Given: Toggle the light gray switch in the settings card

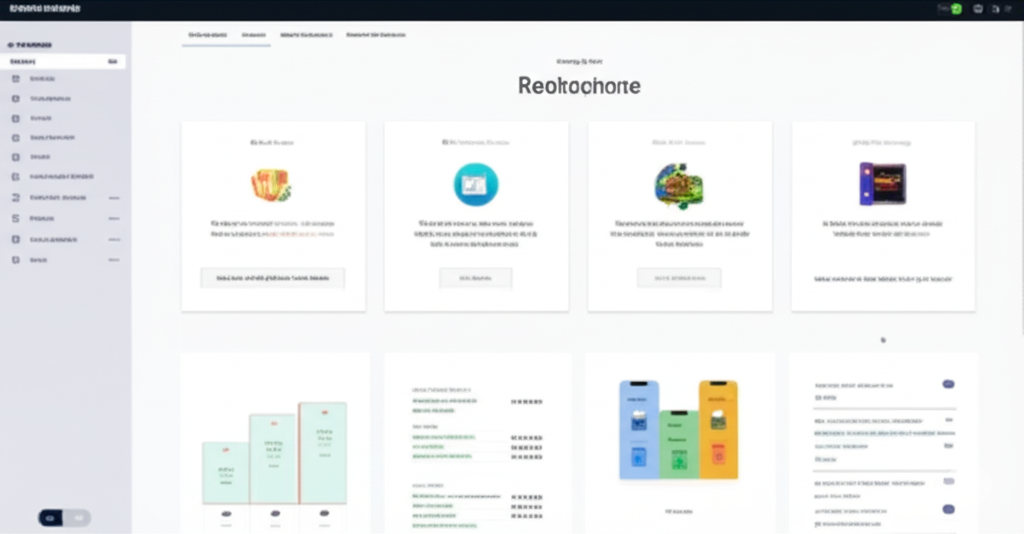Looking at the screenshot, I should 948,481.
